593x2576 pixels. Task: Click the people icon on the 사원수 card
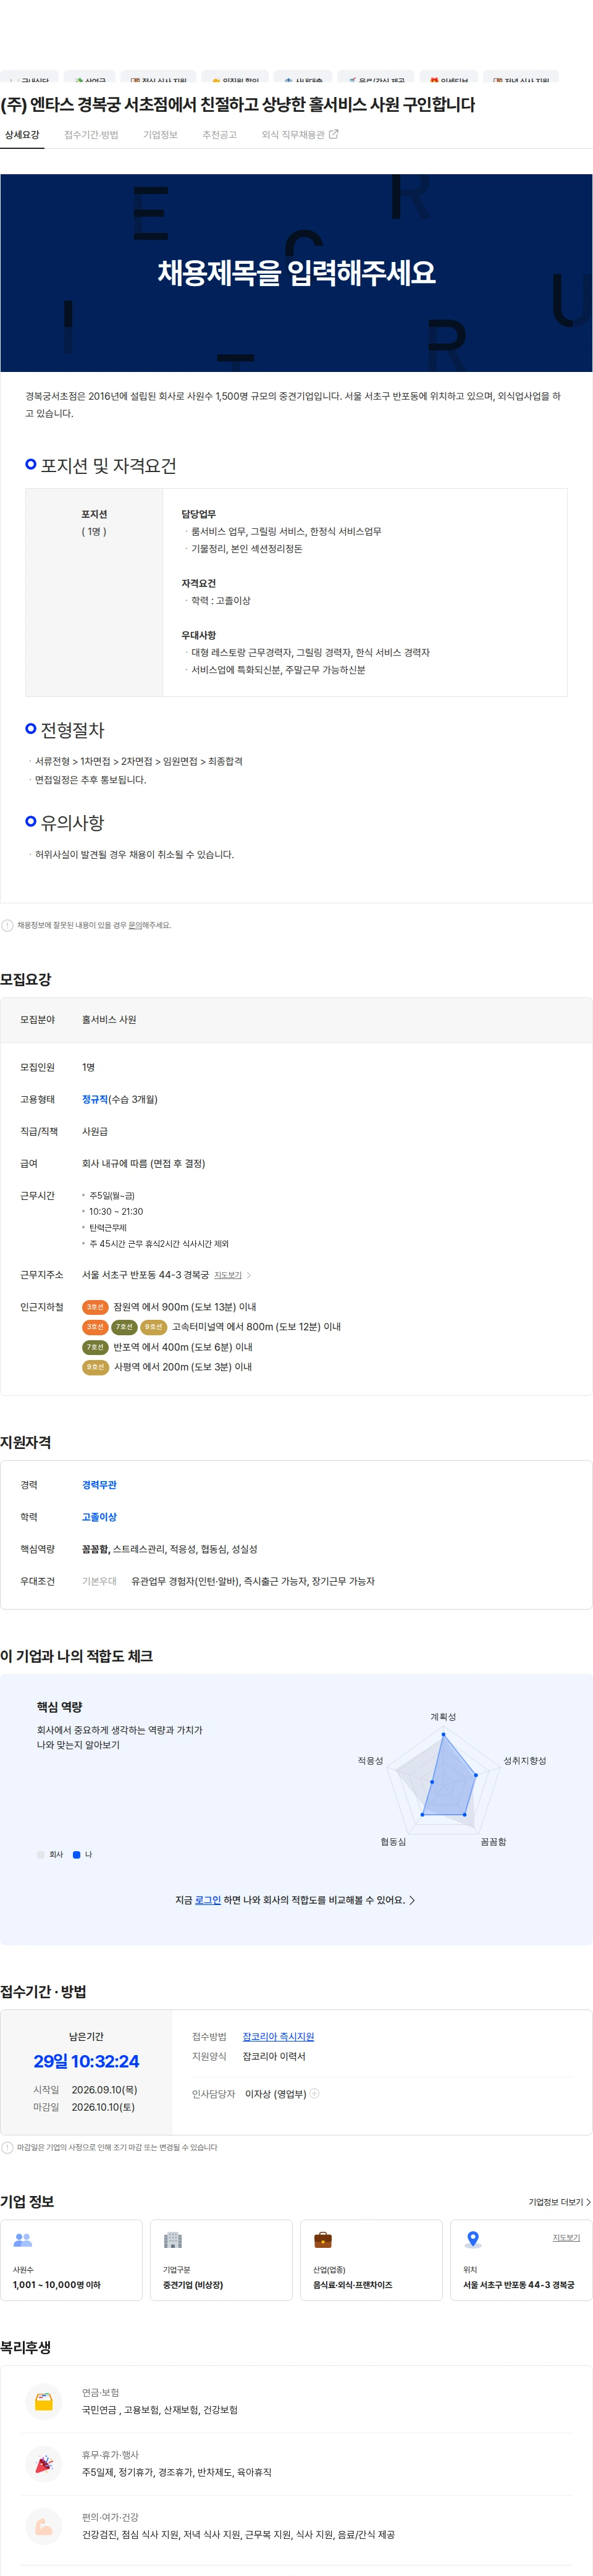click(x=23, y=2241)
